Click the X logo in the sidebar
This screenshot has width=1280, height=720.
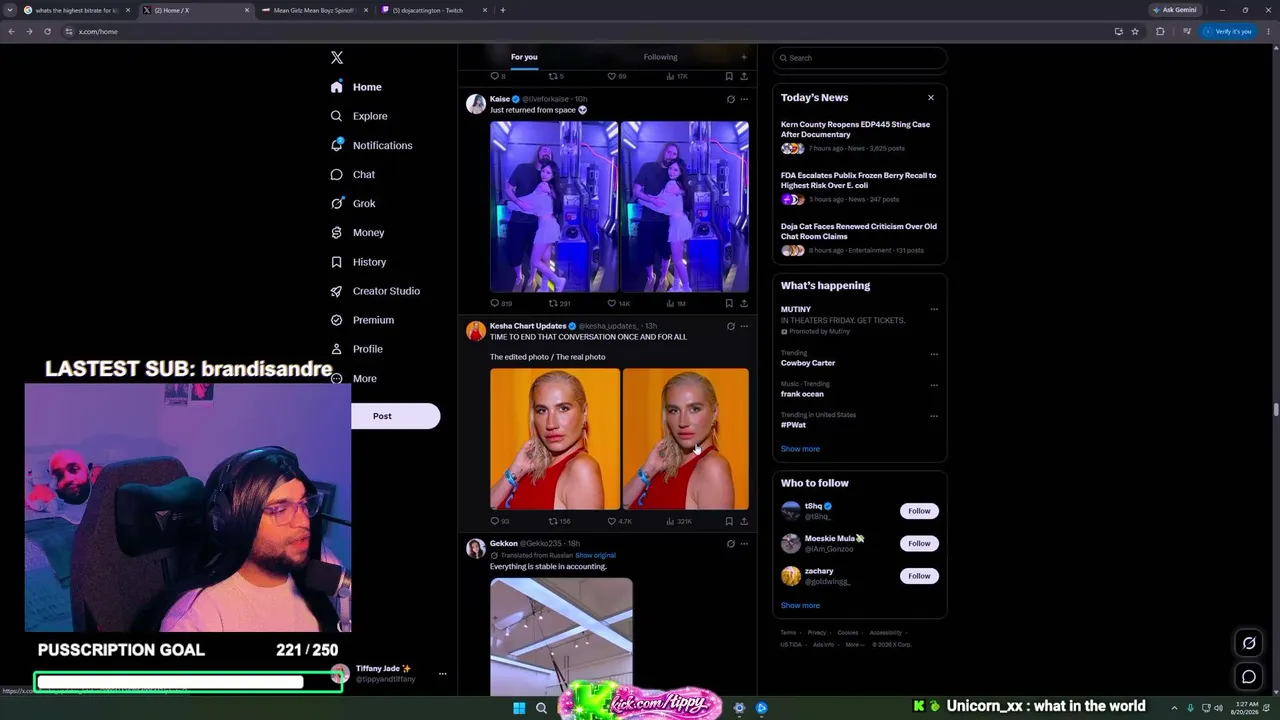pos(337,58)
